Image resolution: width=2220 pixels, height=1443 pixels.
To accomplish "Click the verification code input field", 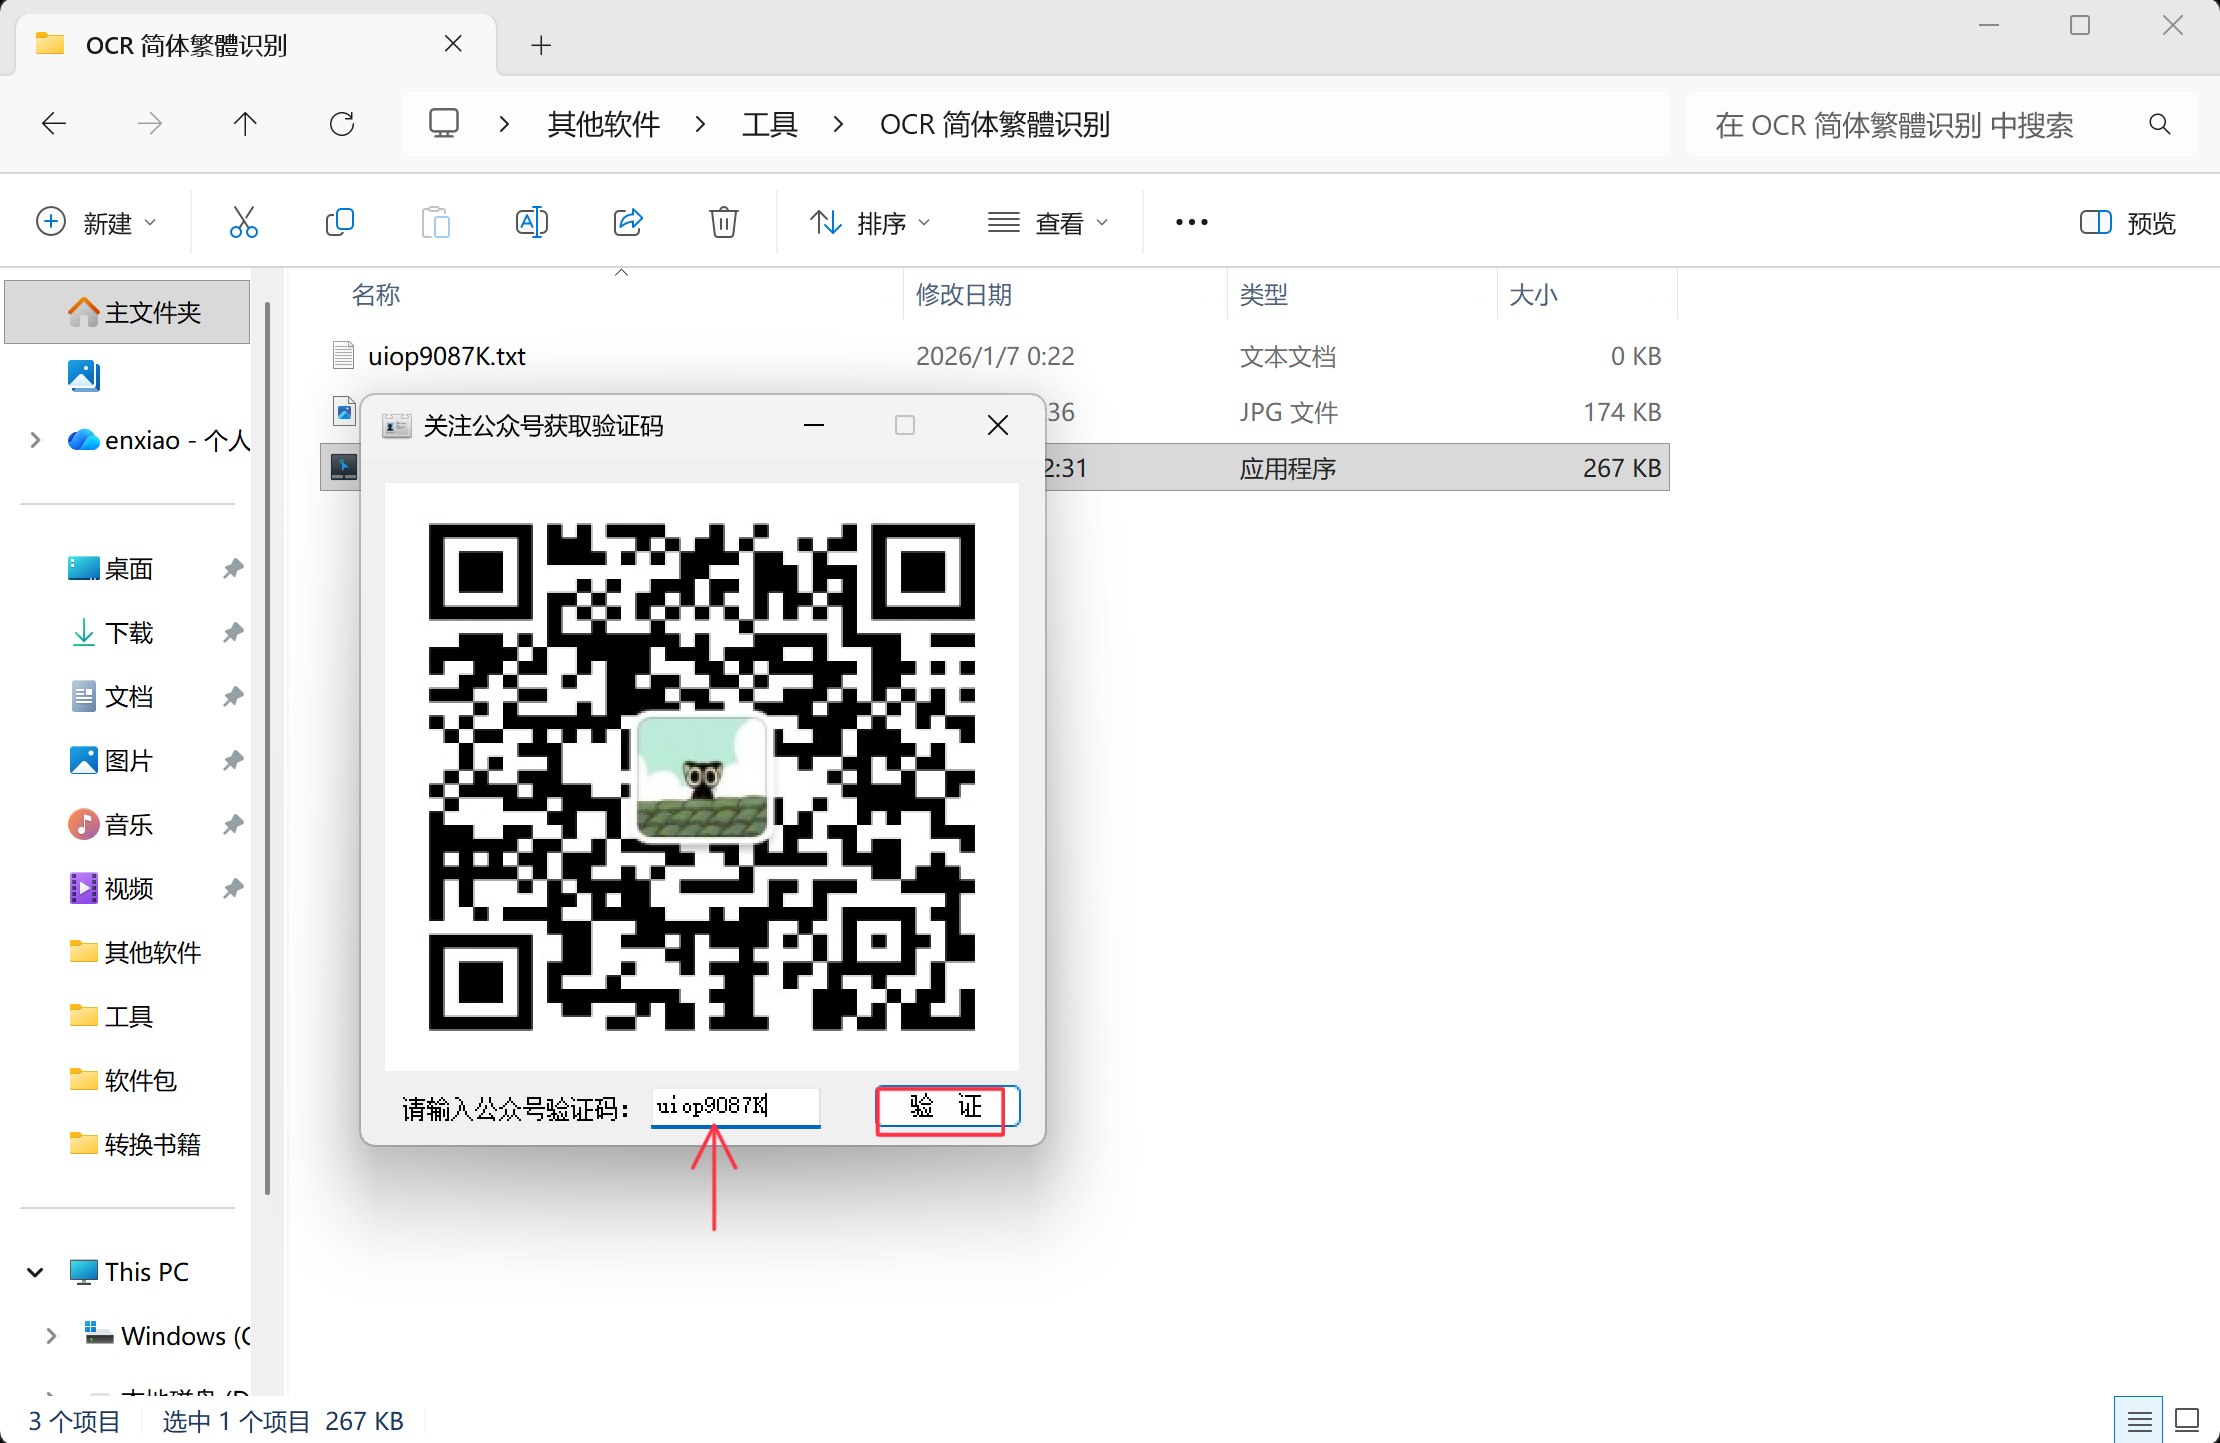I will 735,1106.
